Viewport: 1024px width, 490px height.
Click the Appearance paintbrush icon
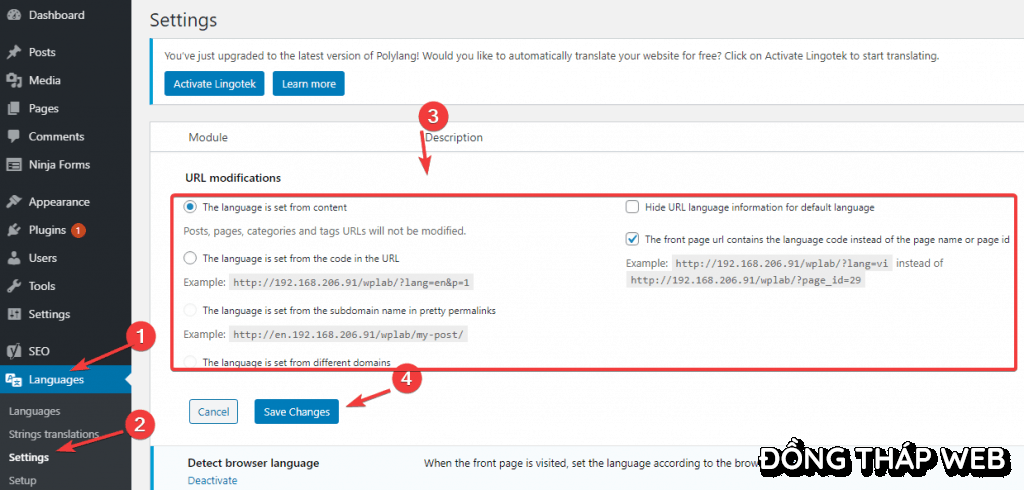coord(14,202)
